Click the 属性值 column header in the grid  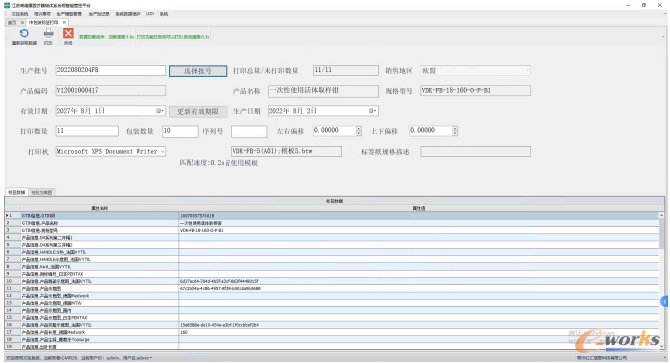coord(419,208)
